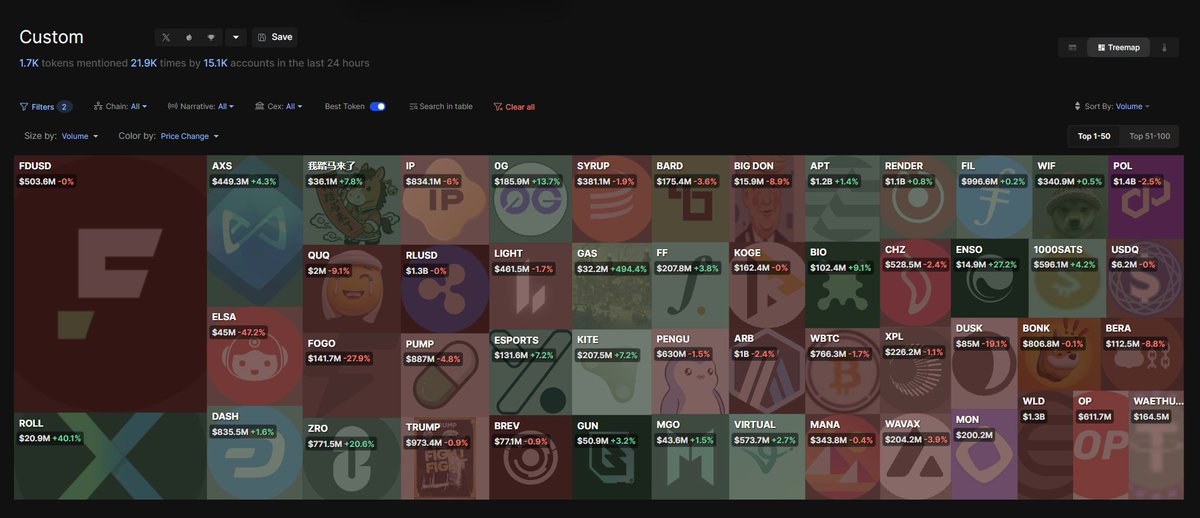Click the BIO token logo tile
The width and height of the screenshot is (1200, 518).
coord(842,286)
